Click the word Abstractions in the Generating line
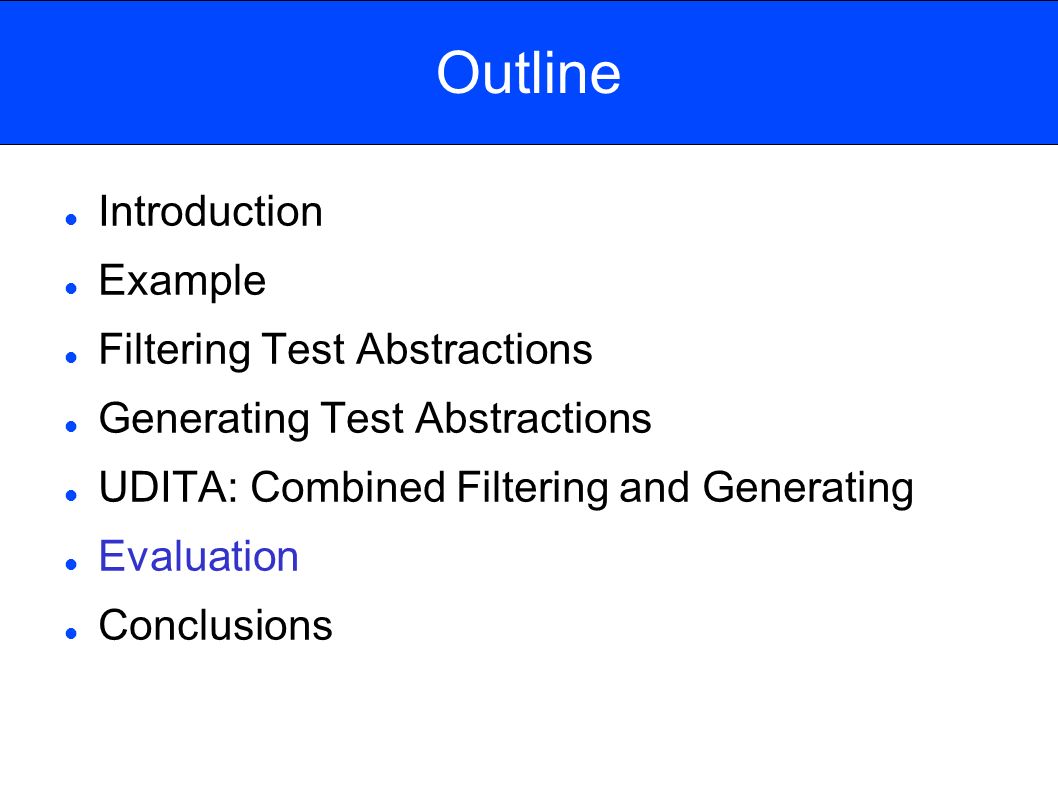Viewport: 1058px width, 793px height. pos(534,418)
